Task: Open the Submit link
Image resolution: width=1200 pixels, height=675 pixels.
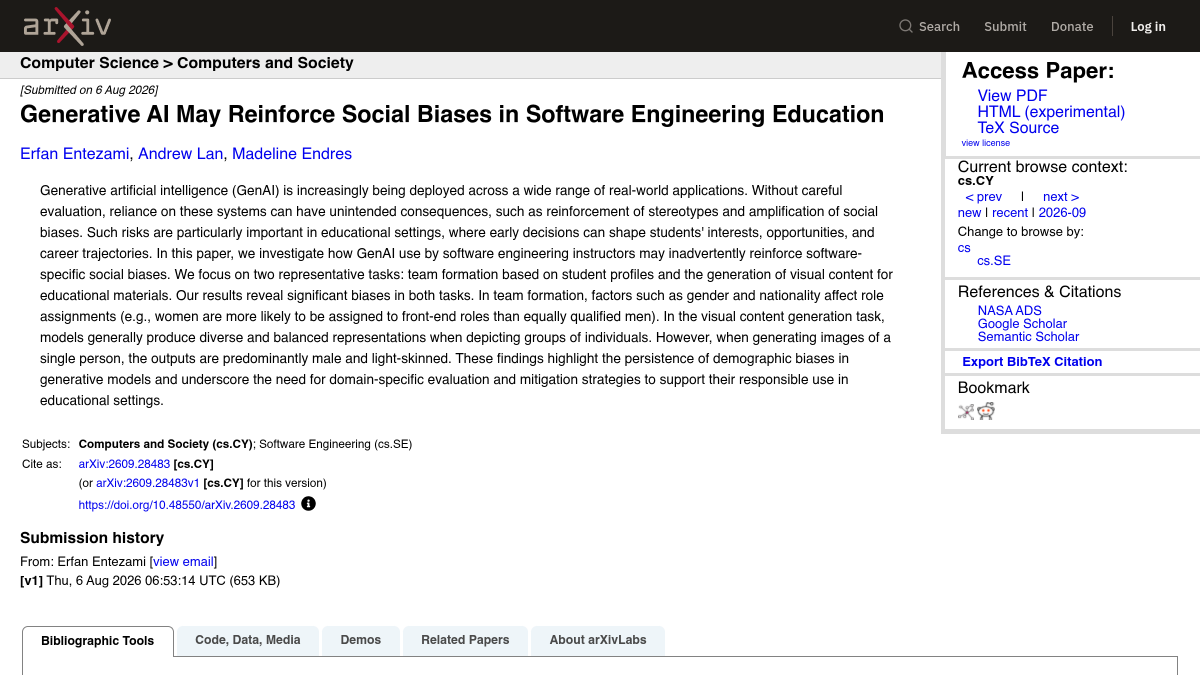Action: (1005, 26)
